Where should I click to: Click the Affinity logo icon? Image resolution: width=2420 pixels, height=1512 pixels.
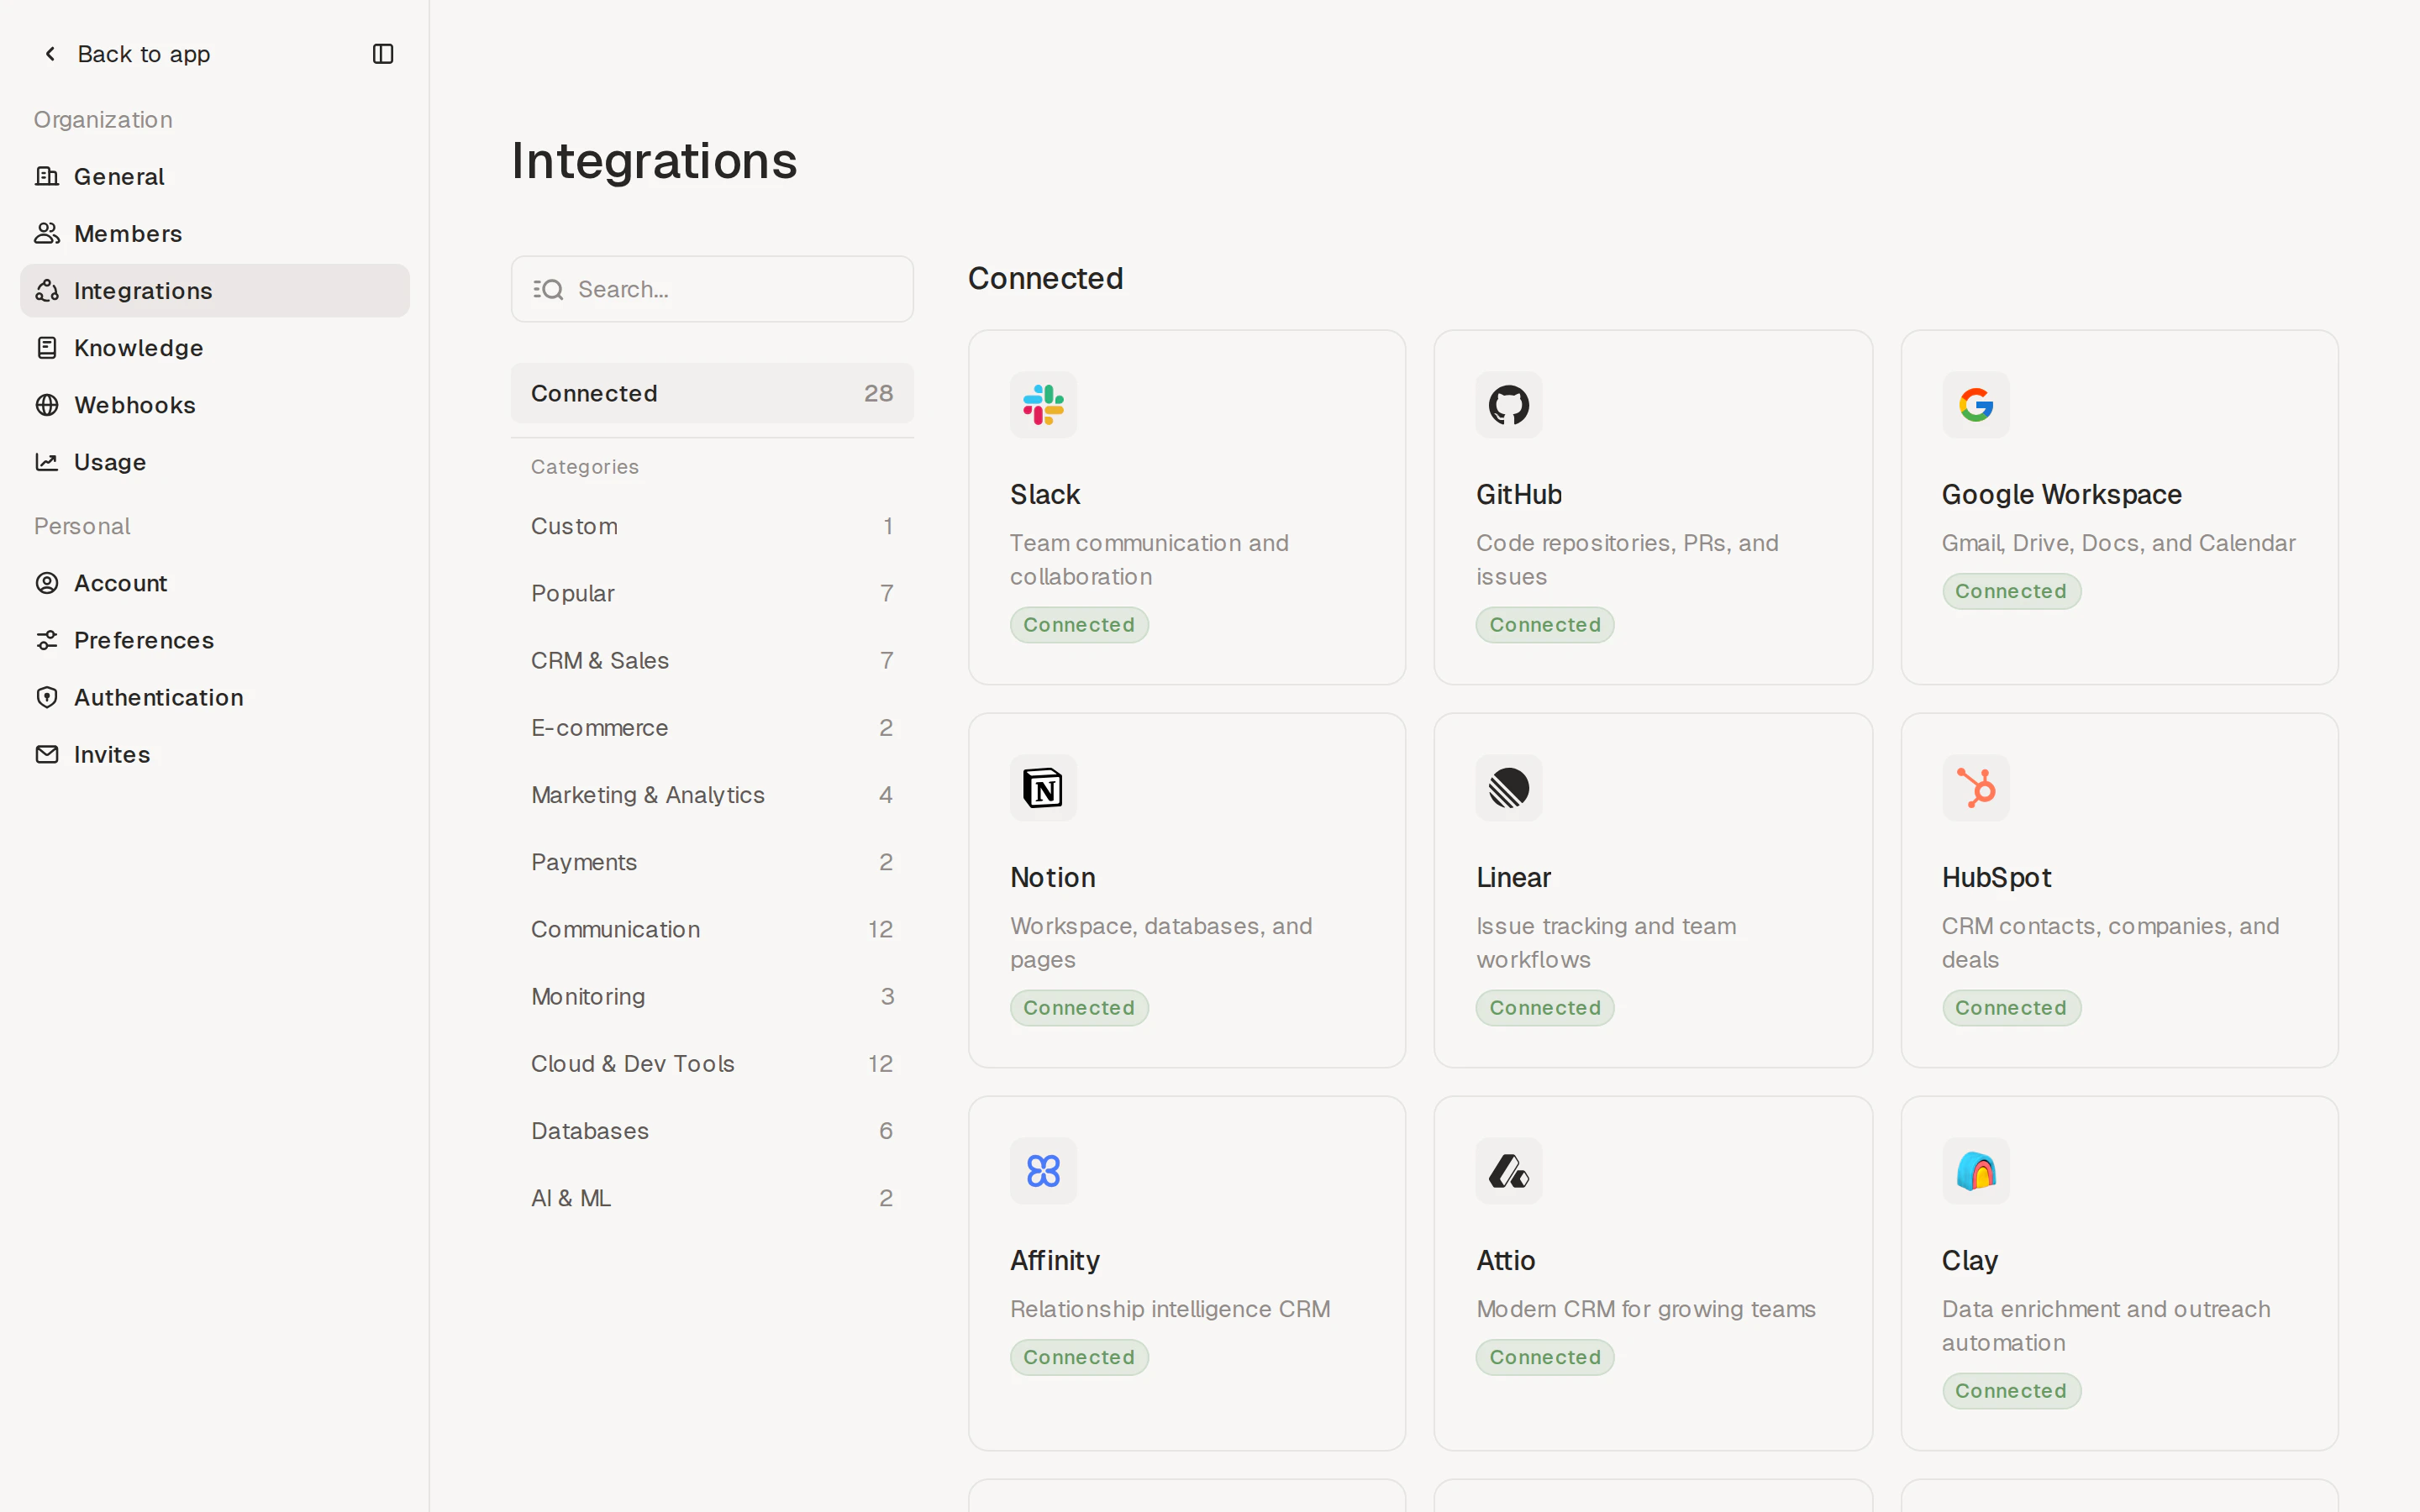(1043, 1171)
